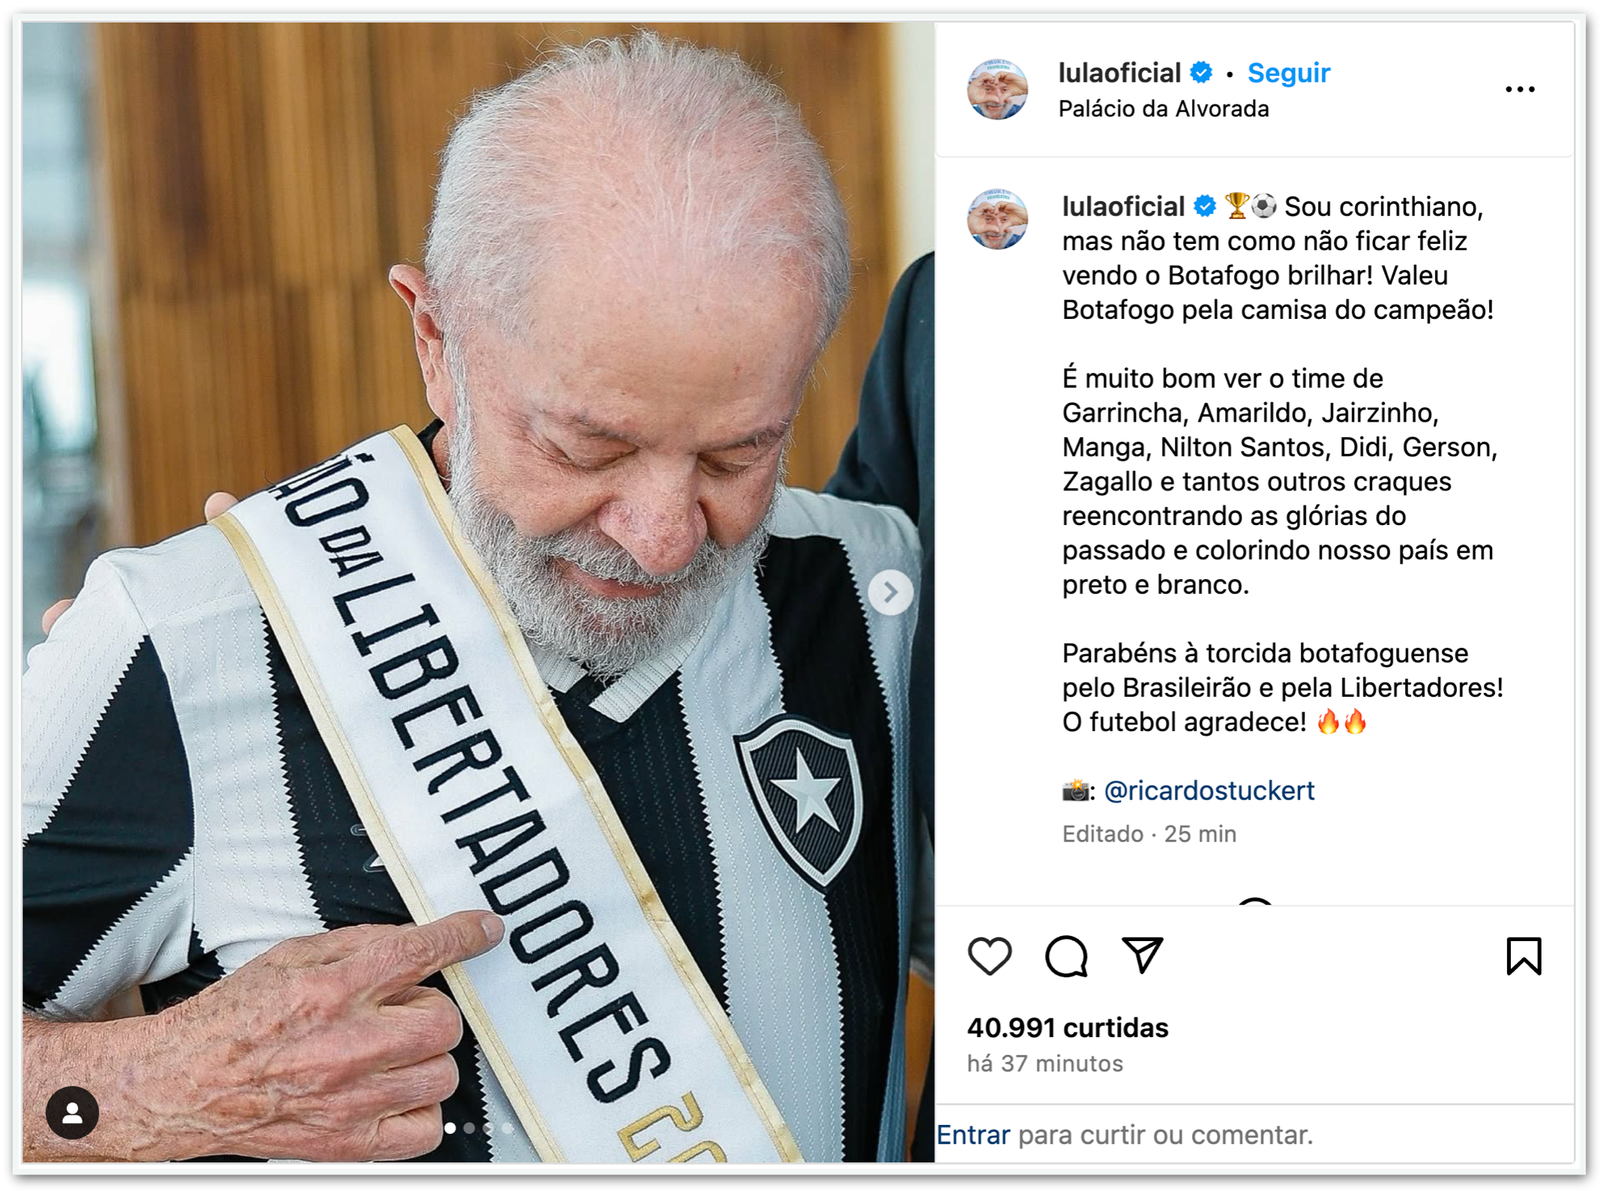
Task: Open Palácio da Alvorada location
Action: pyautogui.click(x=1163, y=109)
